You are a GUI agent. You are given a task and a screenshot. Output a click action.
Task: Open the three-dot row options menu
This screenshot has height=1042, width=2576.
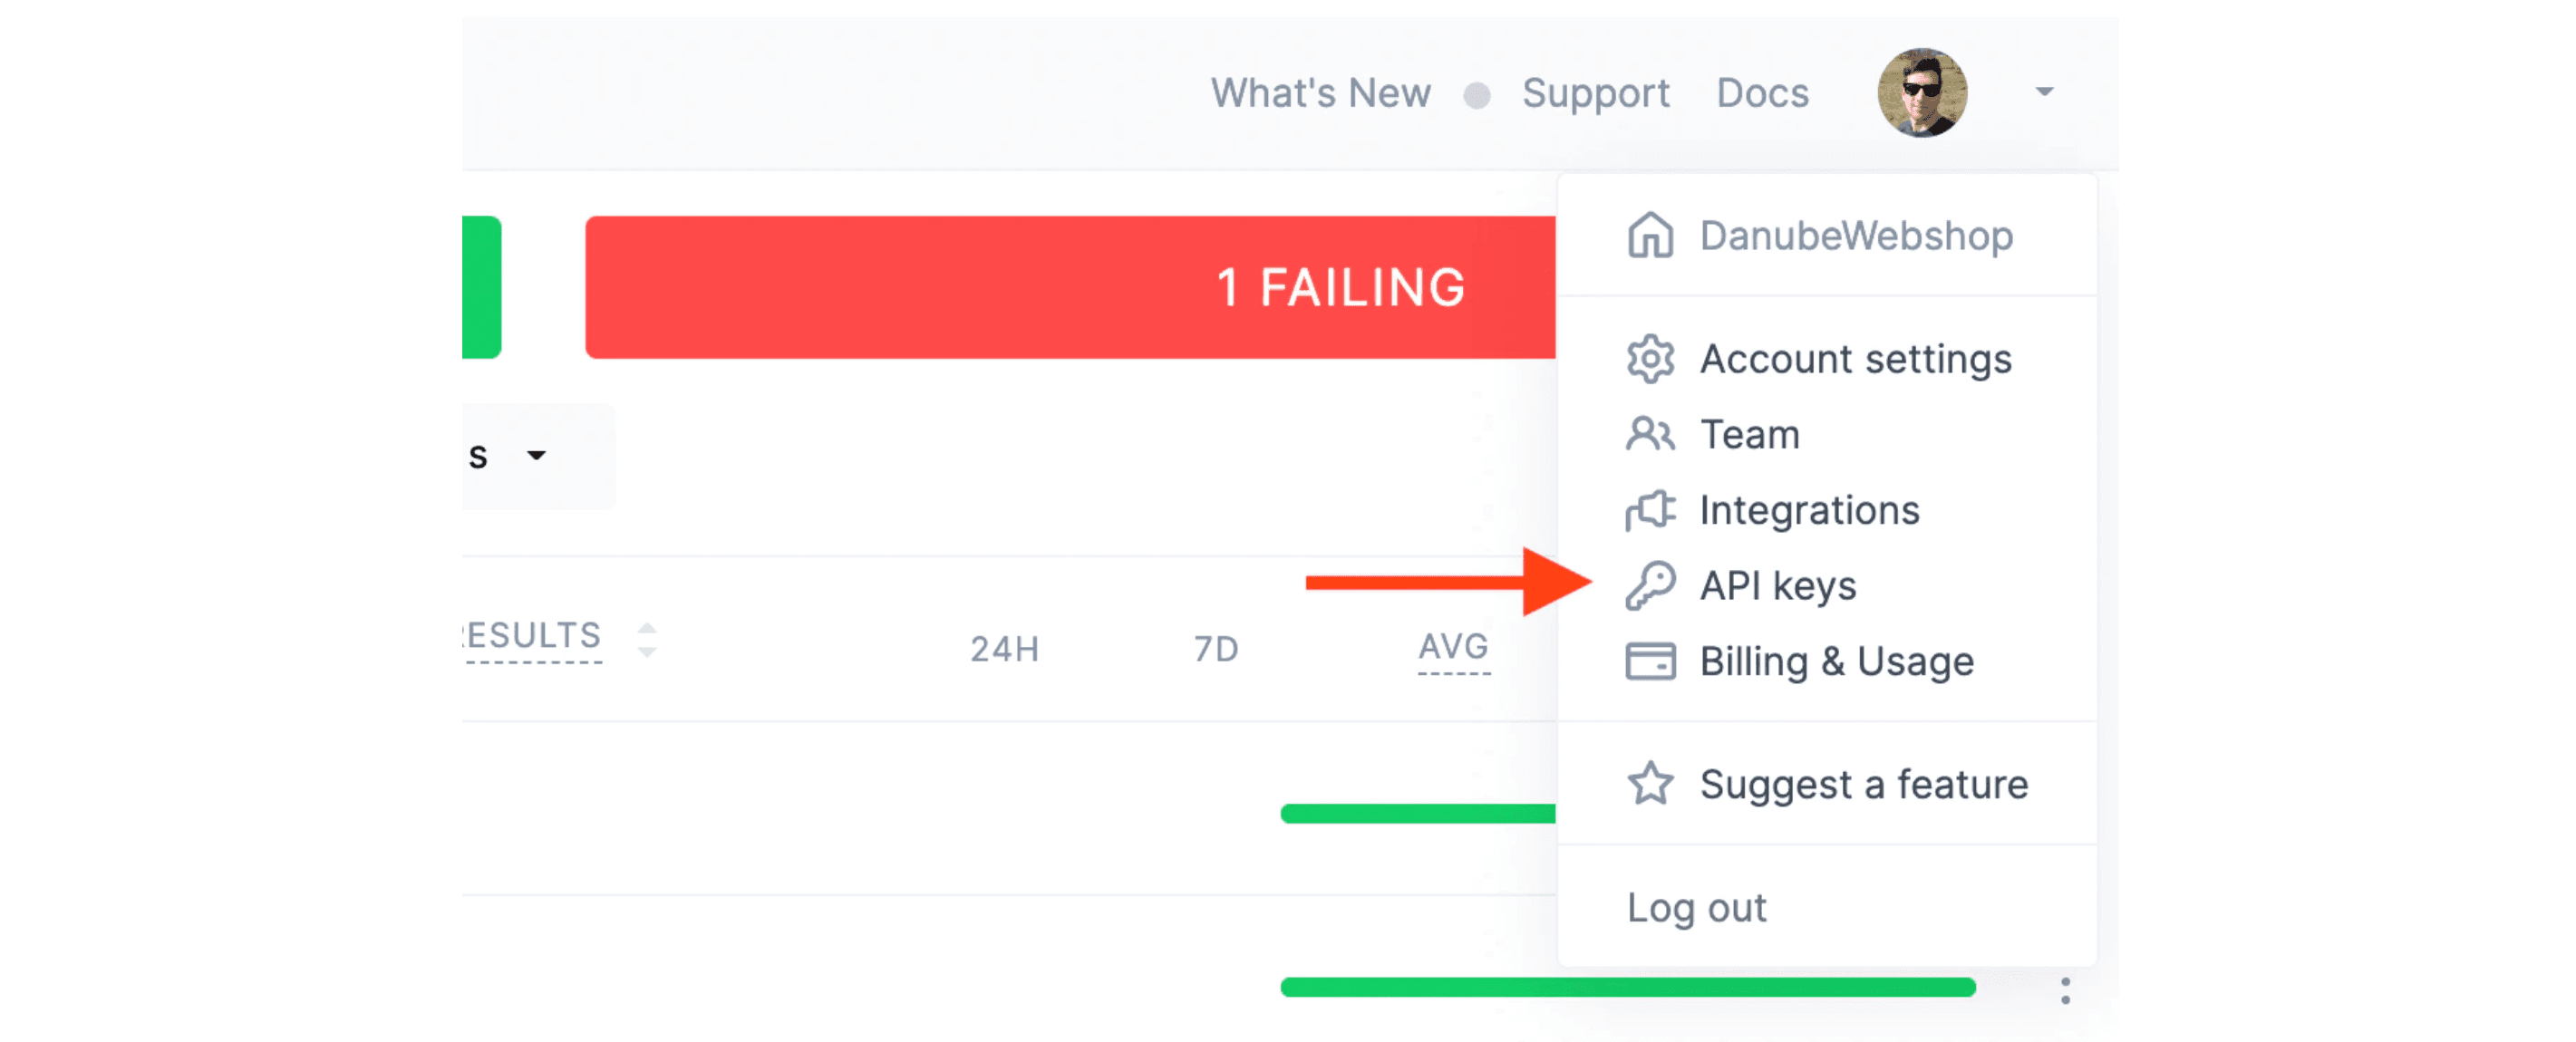pyautogui.click(x=2064, y=990)
